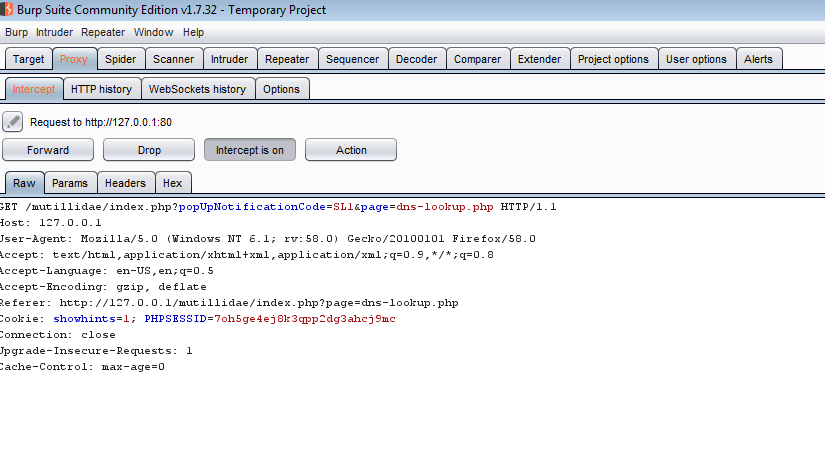Image resolution: width=825 pixels, height=454 pixels.
Task: Click the 'Request to http://127.0.0.1:80' label
Action: tap(101, 122)
